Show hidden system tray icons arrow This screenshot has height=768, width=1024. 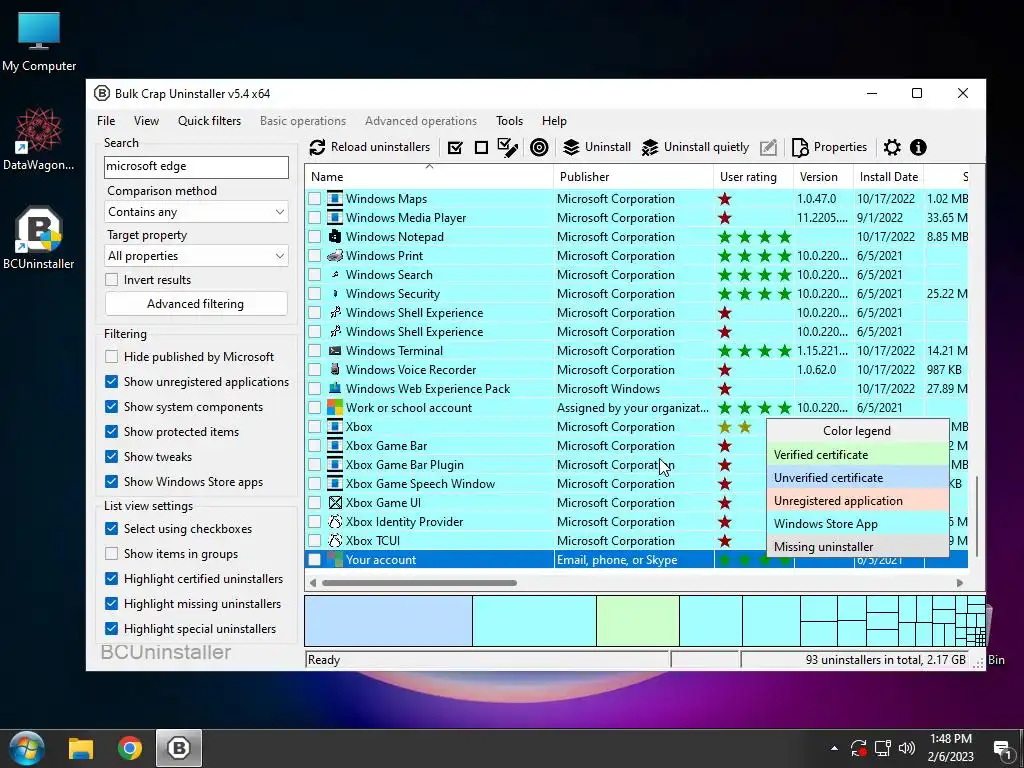tap(834, 748)
